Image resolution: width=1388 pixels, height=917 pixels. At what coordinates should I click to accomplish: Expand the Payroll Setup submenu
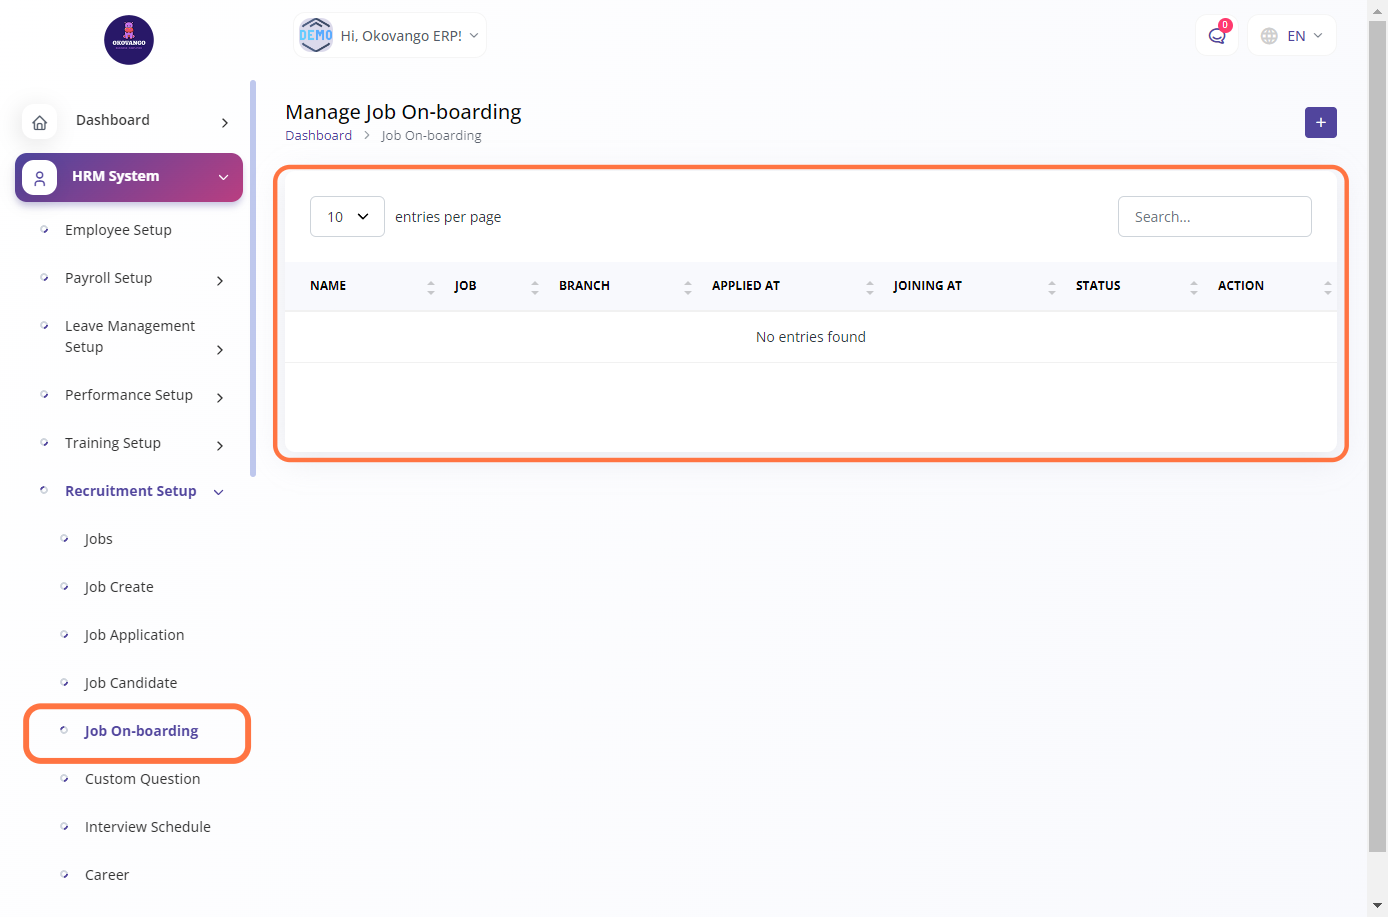pos(220,280)
